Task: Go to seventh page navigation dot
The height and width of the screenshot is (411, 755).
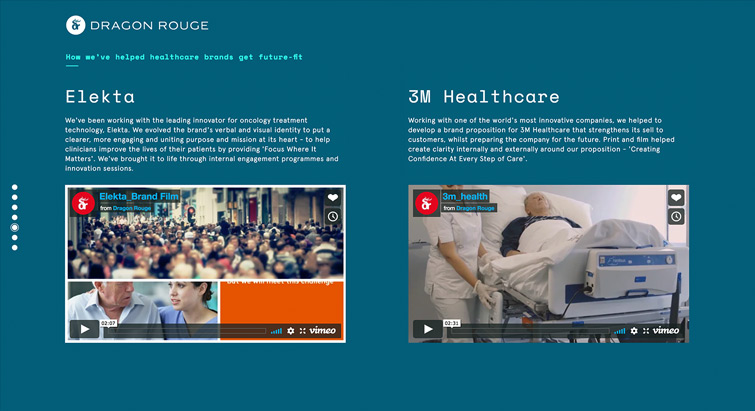Action: [14, 247]
